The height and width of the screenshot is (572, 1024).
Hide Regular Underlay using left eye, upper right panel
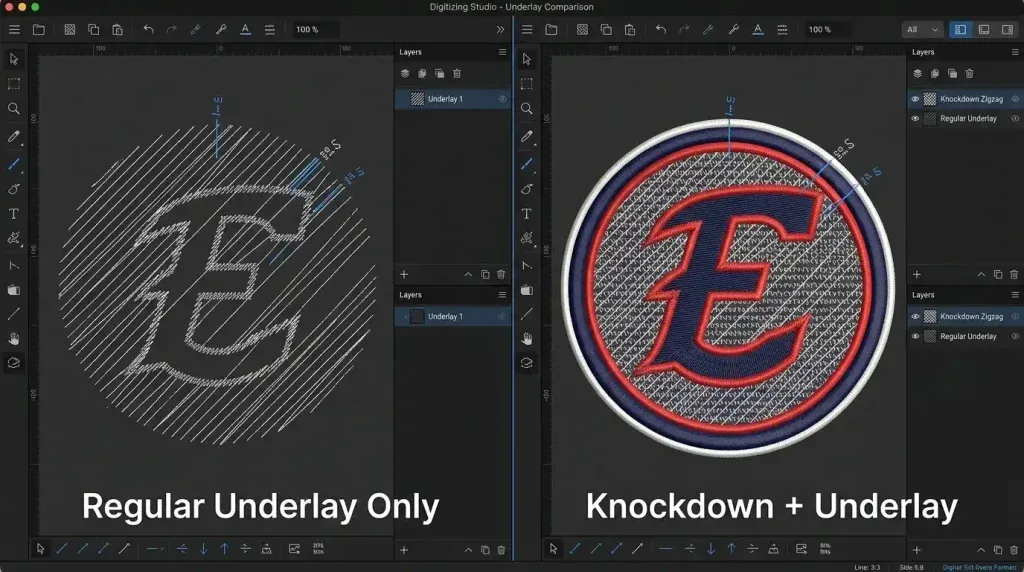tap(915, 119)
